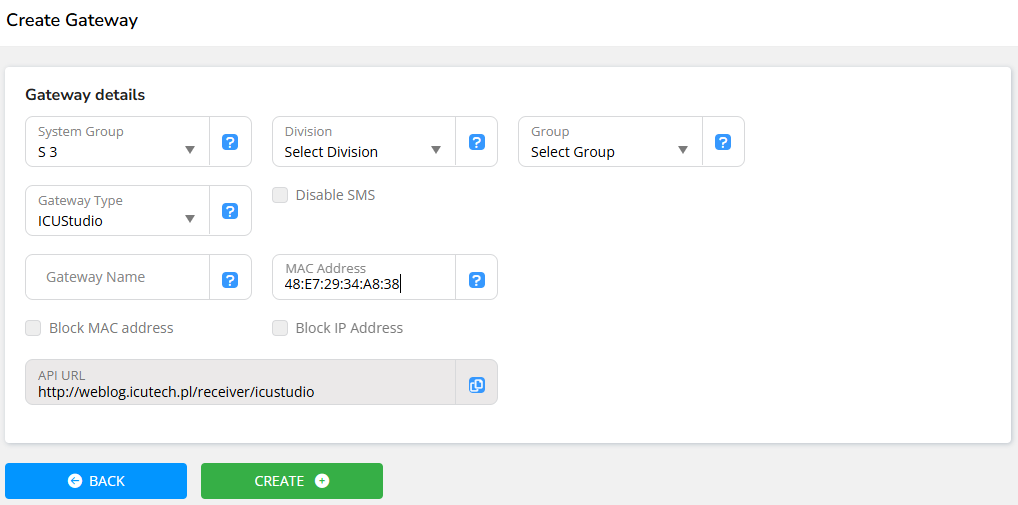Click into the MAC Address text field
Viewport: 1018px width, 505px height.
point(363,284)
